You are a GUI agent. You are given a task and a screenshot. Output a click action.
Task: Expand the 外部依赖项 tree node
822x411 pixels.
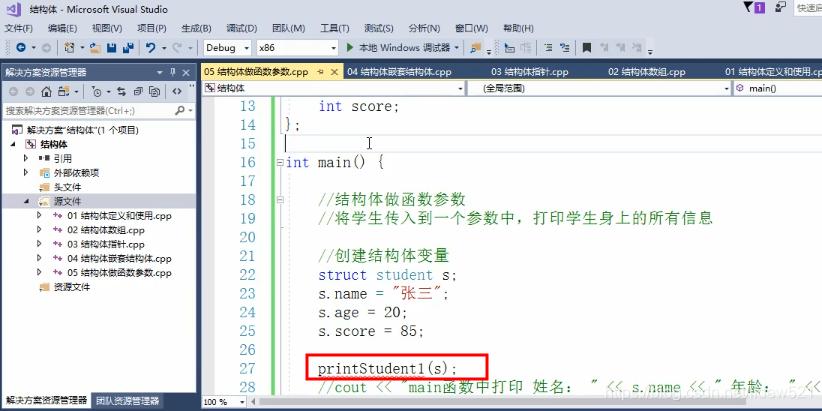point(26,172)
